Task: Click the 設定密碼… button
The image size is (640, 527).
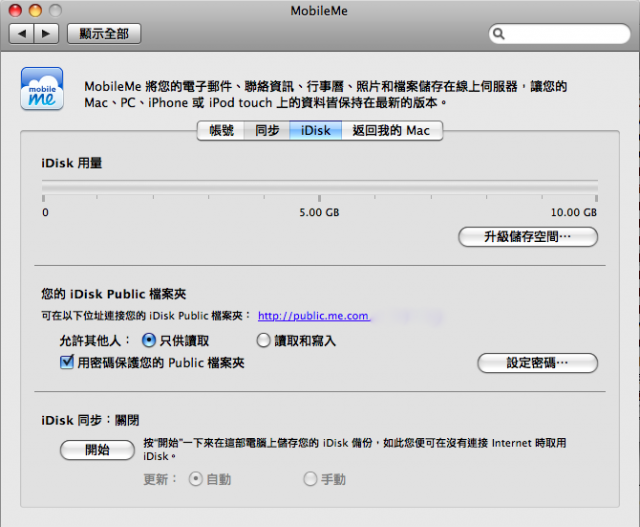Action: coord(538,363)
